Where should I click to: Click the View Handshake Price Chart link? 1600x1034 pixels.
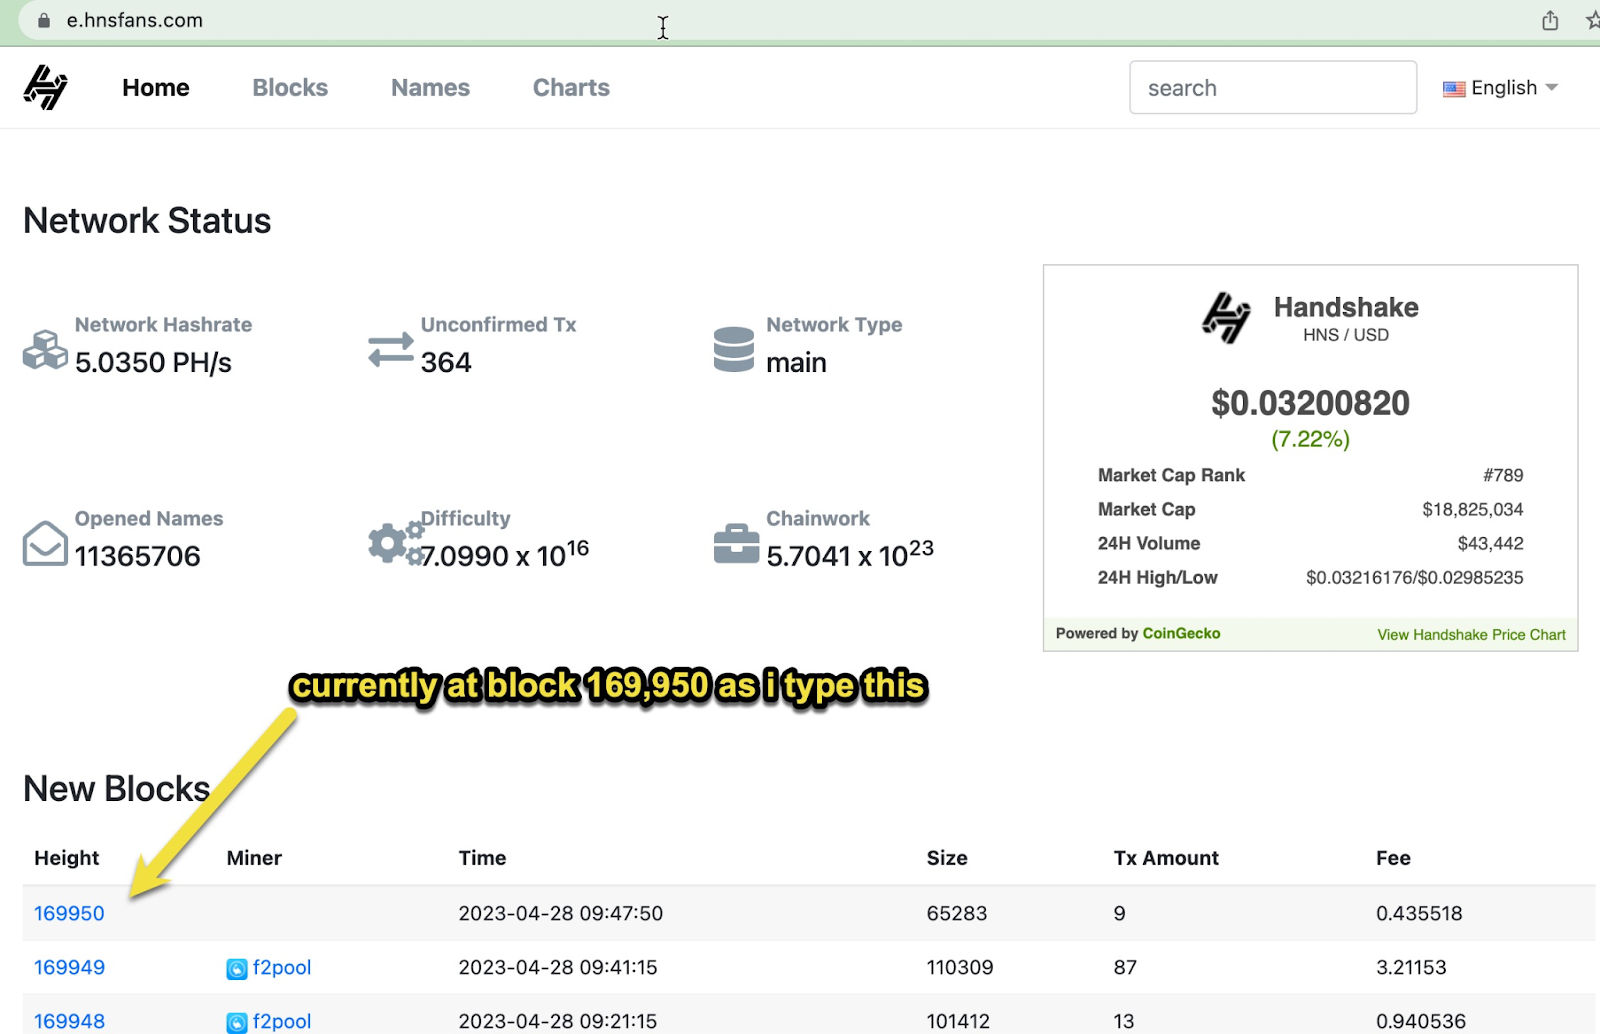(1471, 634)
